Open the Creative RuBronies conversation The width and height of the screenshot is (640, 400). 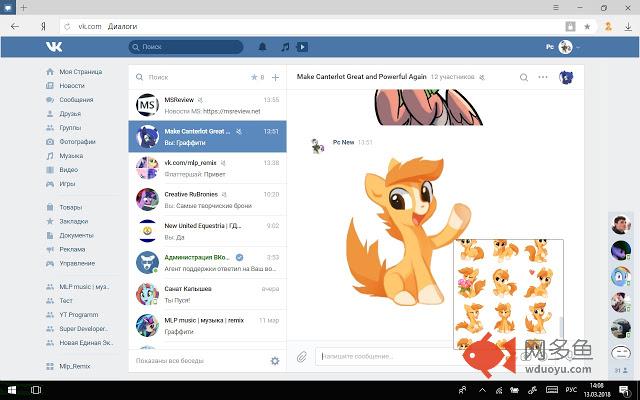click(x=207, y=200)
